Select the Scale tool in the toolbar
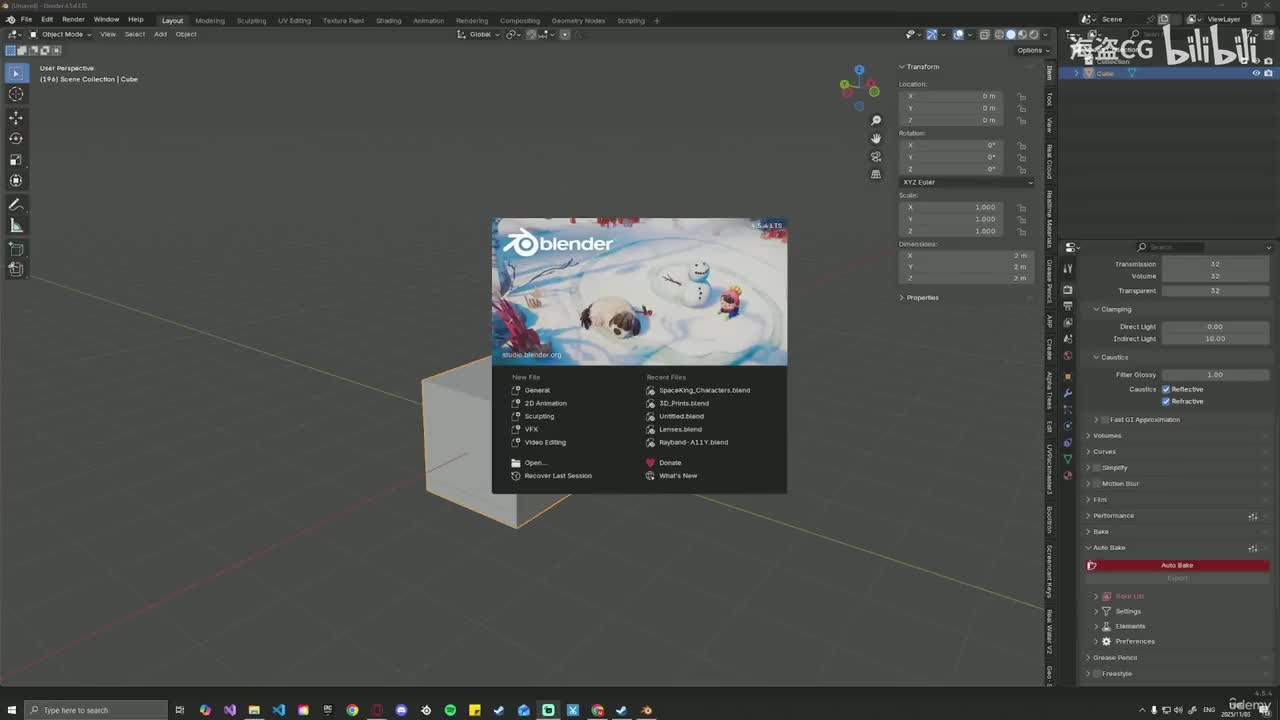The image size is (1280, 720). (x=16, y=160)
